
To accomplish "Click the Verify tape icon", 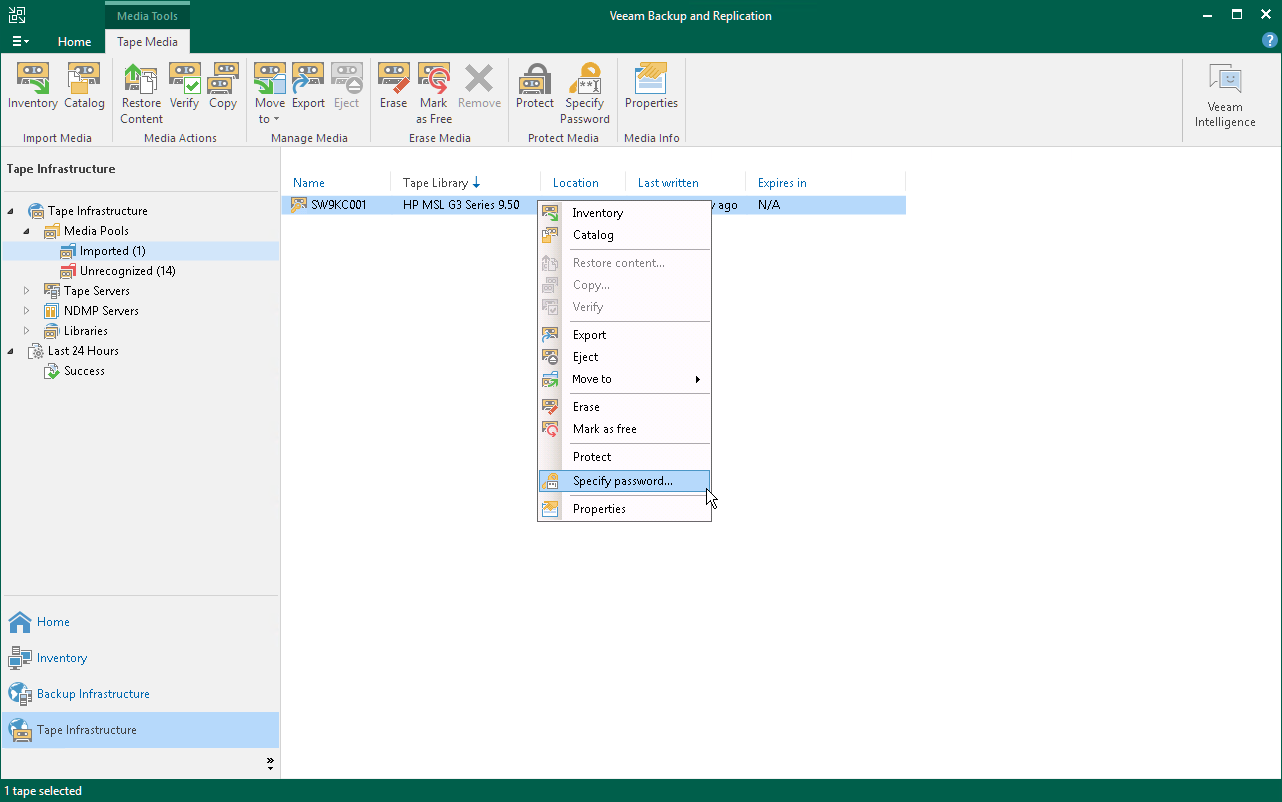I will point(184,85).
